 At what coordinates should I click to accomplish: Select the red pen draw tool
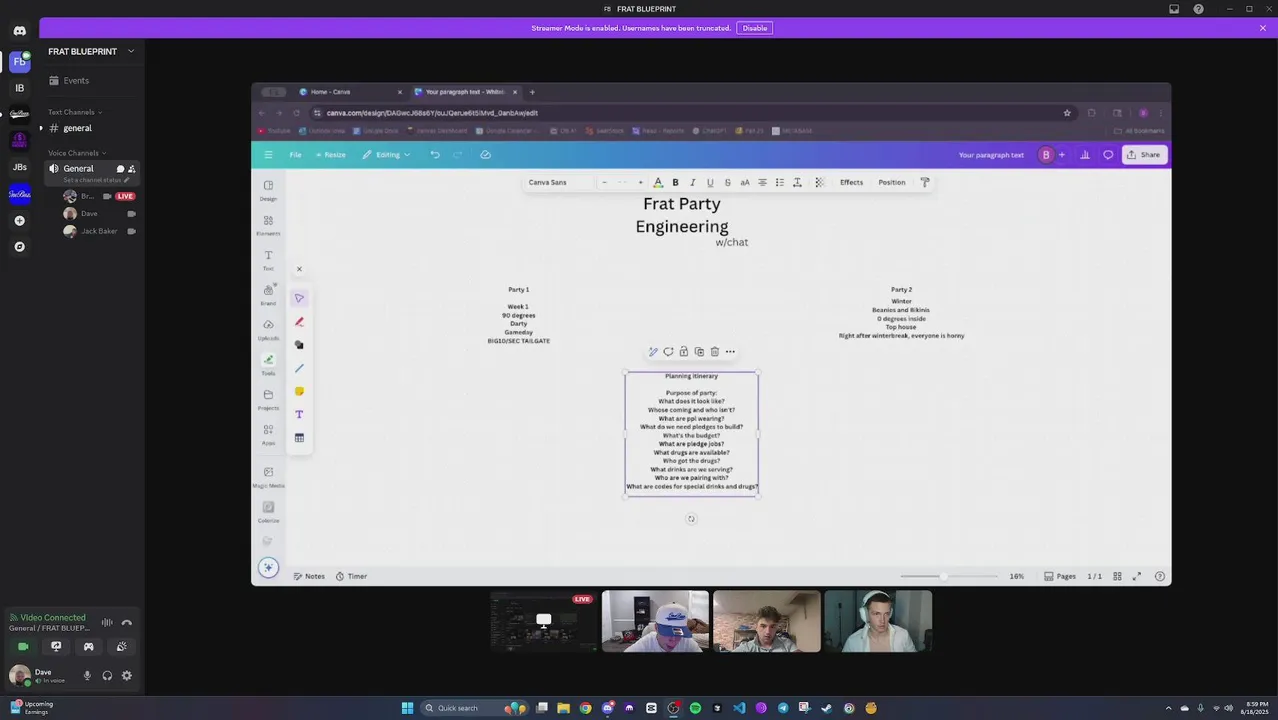(299, 322)
